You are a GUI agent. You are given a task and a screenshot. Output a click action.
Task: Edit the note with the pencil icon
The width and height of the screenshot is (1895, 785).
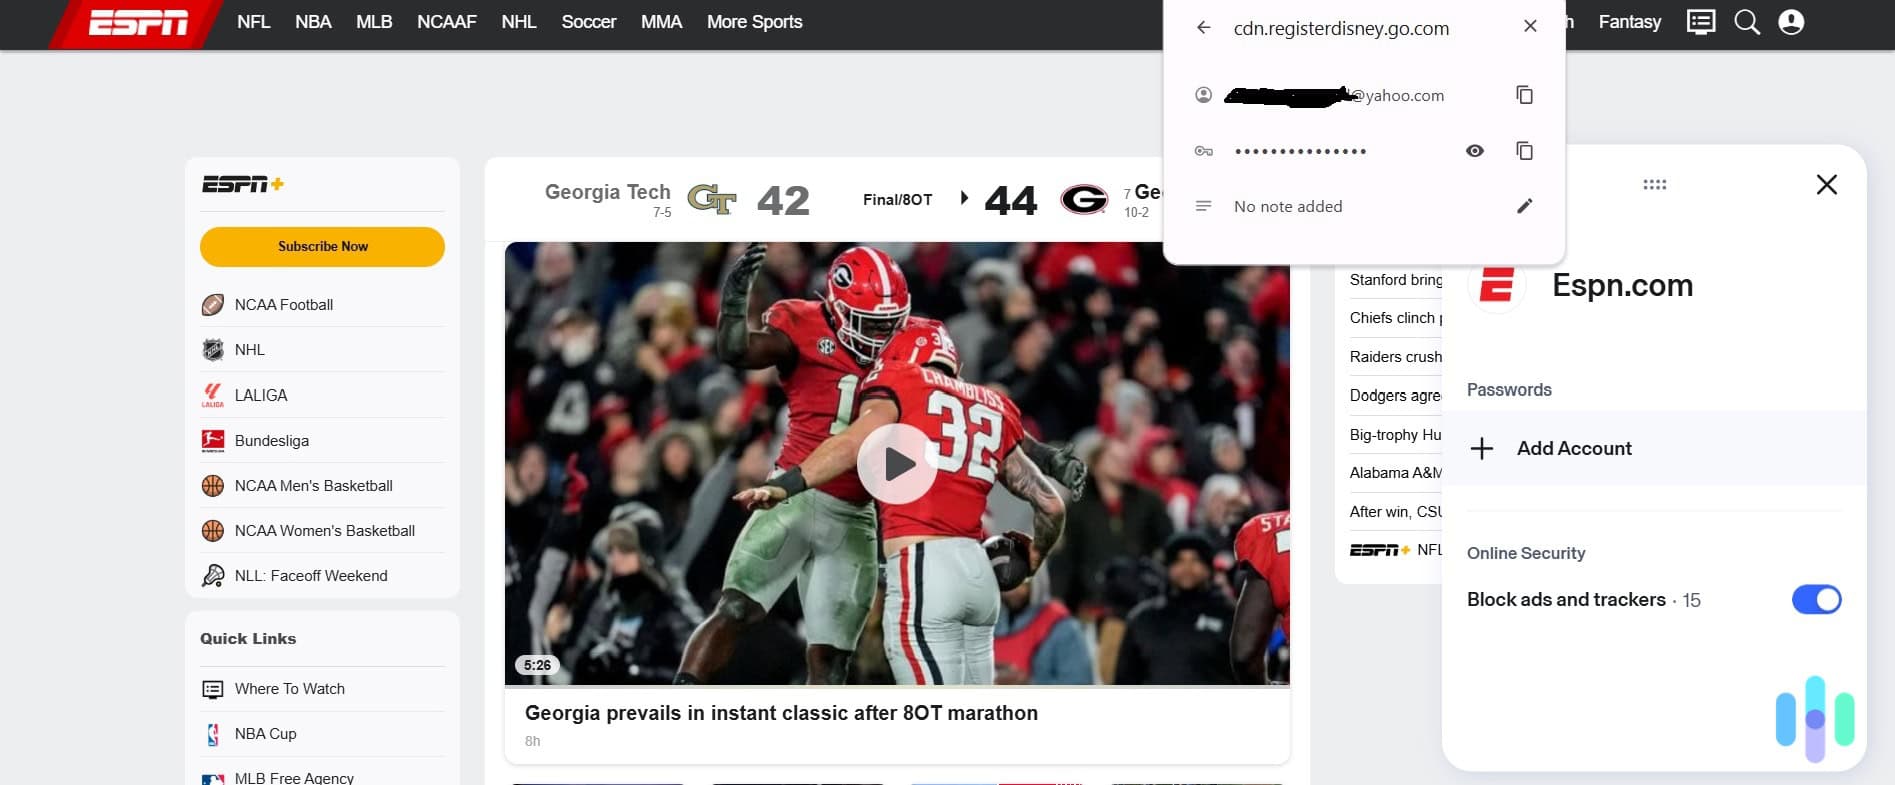(1524, 206)
